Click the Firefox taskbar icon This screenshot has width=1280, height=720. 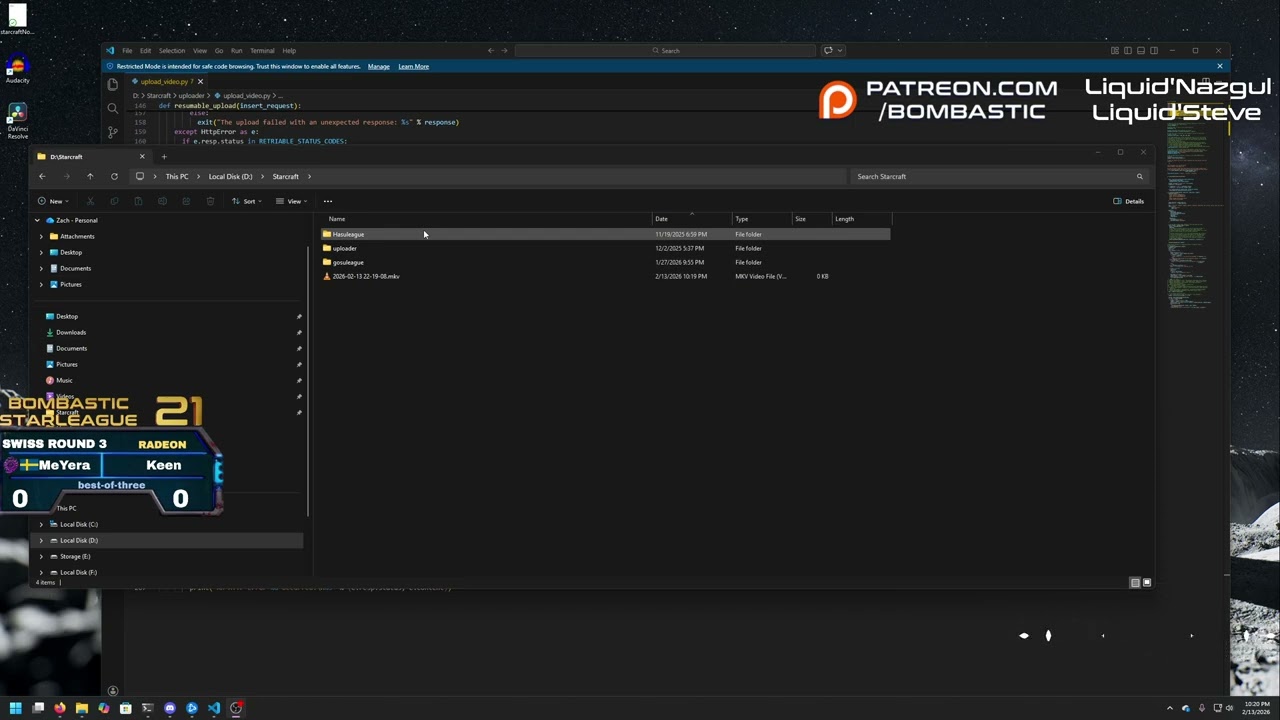[x=59, y=708]
